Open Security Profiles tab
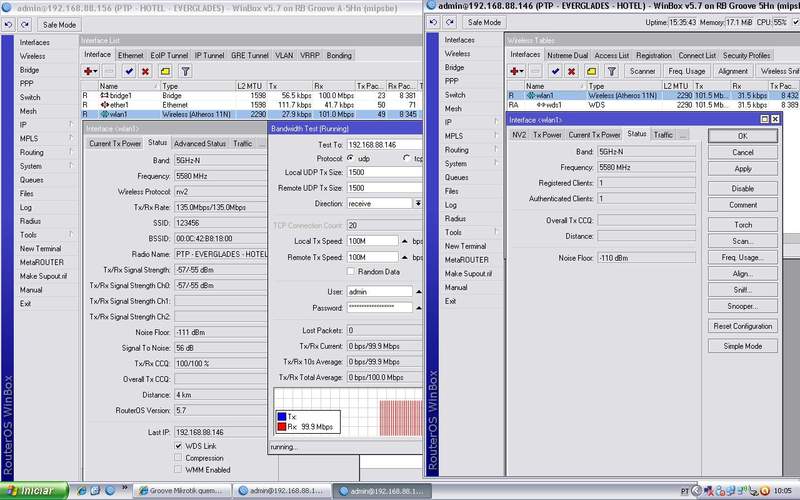The height and width of the screenshot is (500, 800). click(746, 55)
